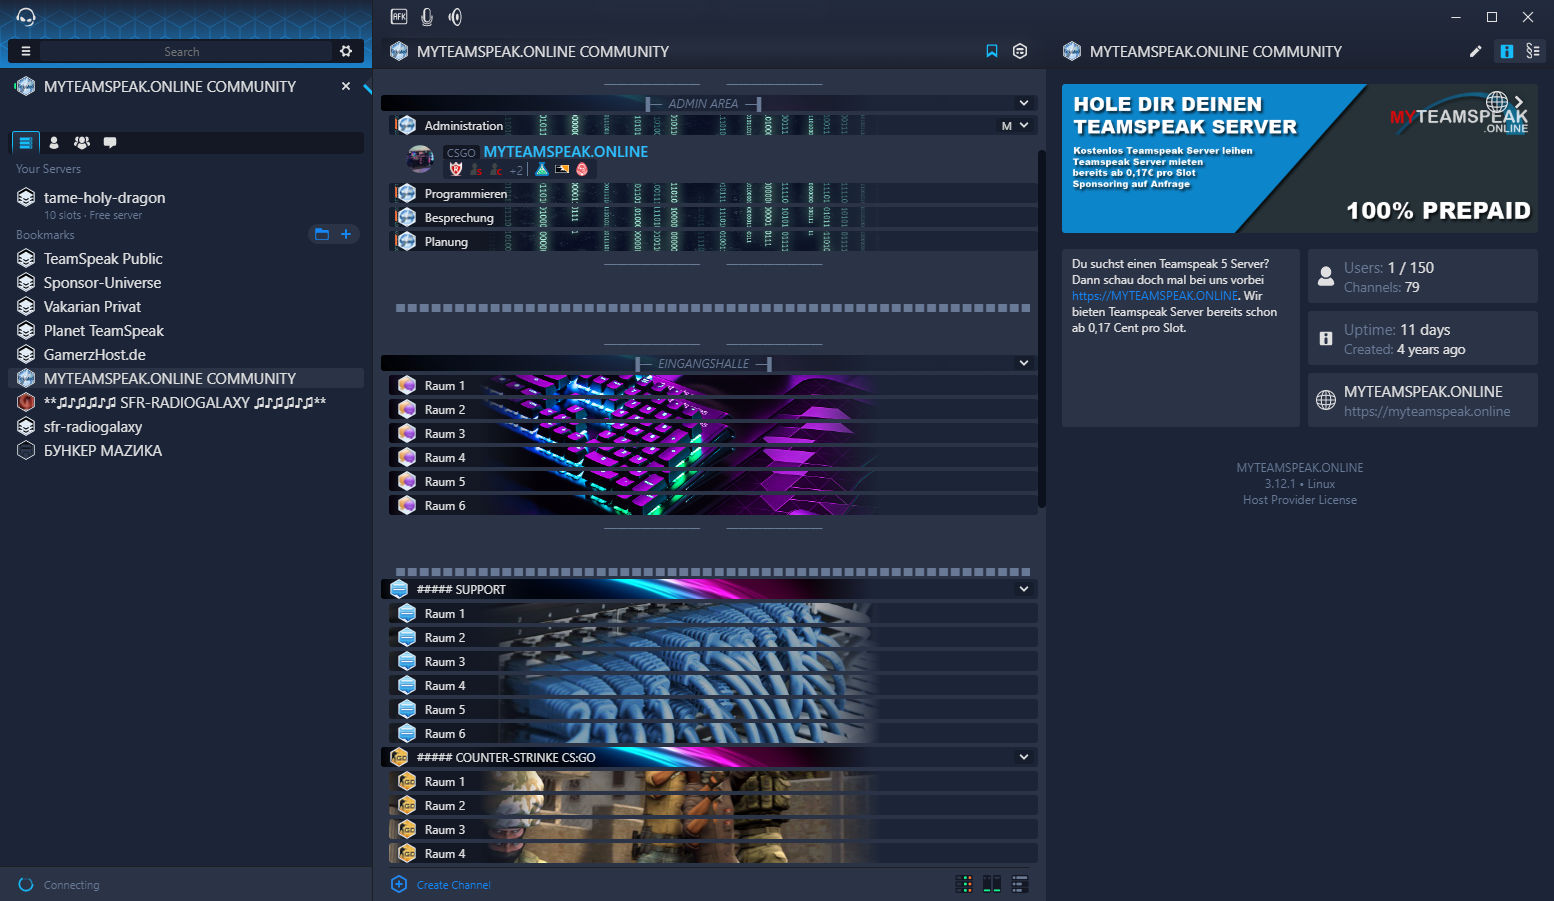Click the add bookmark plus icon
The height and width of the screenshot is (901, 1554).
(346, 234)
